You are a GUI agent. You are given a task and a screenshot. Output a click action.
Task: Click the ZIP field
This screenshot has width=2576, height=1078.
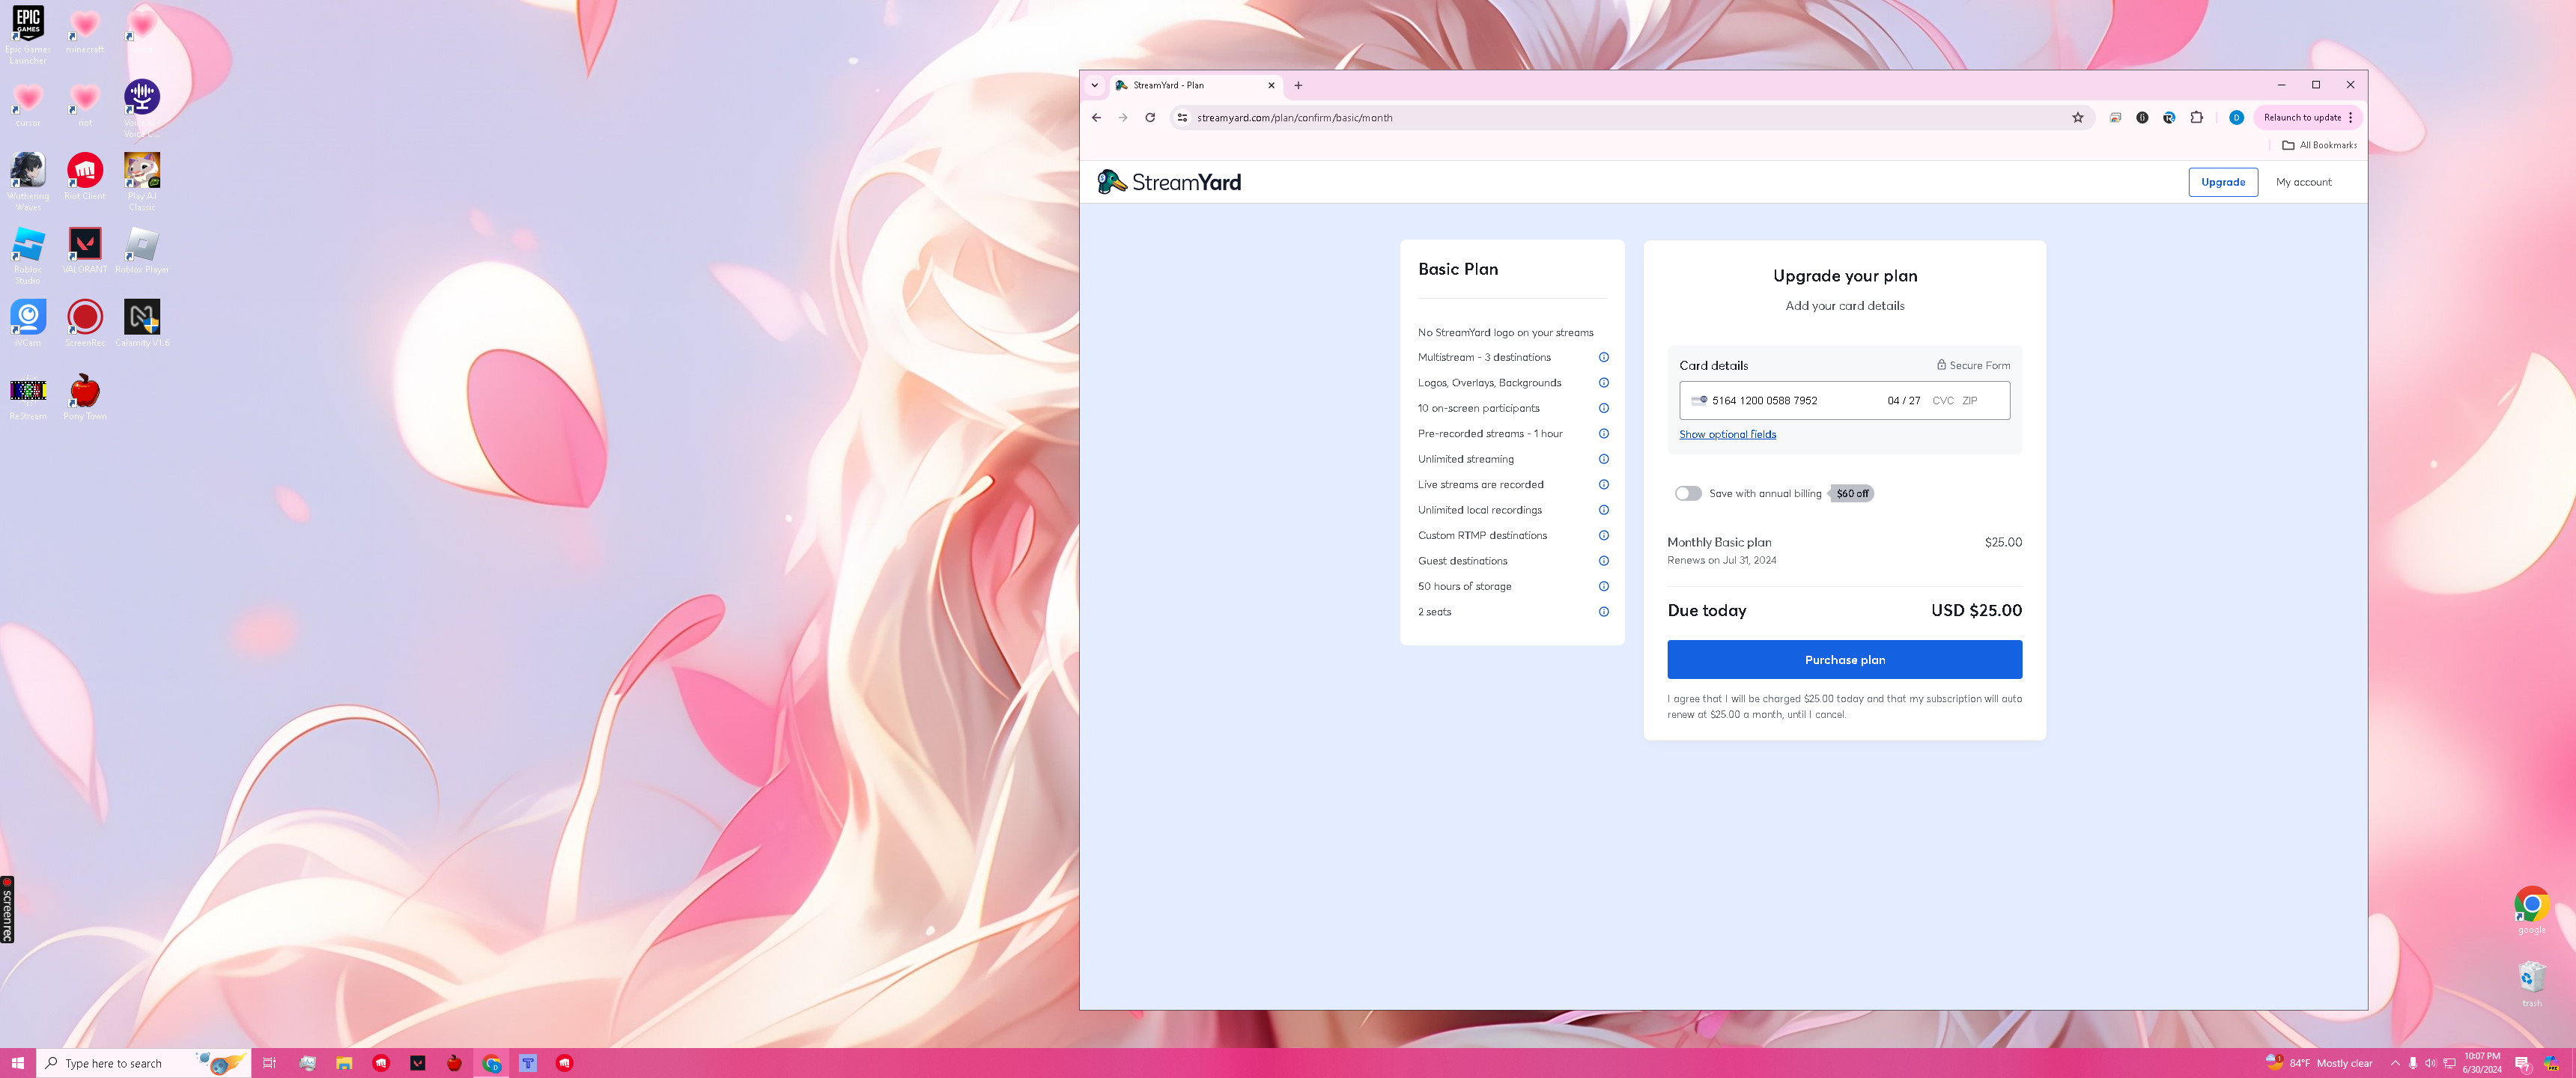pyautogui.click(x=1969, y=401)
